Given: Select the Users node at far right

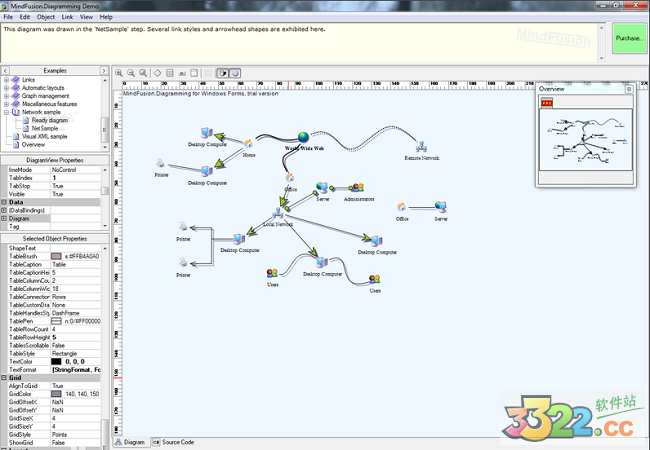Looking at the screenshot, I should tap(374, 279).
